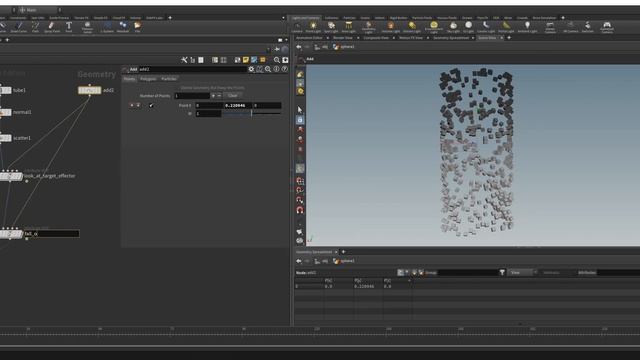The image size is (640, 360).
Task: Select the L-System shelf tool
Action: coord(107,27)
